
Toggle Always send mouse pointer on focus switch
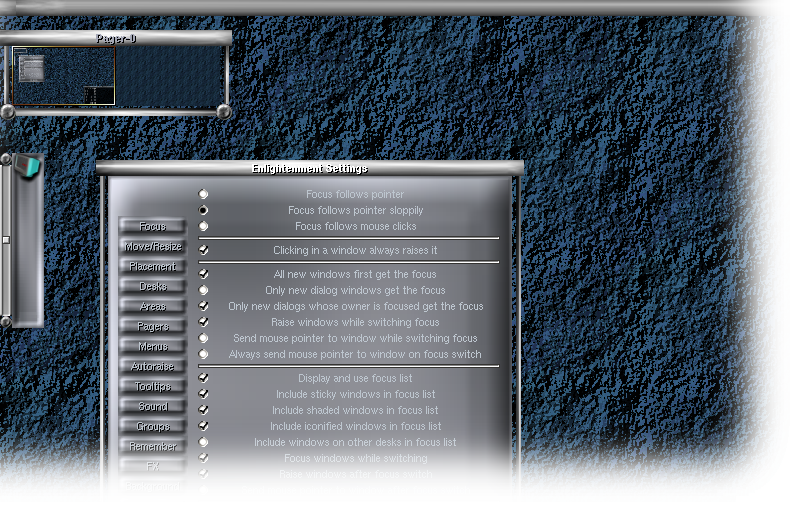203,354
